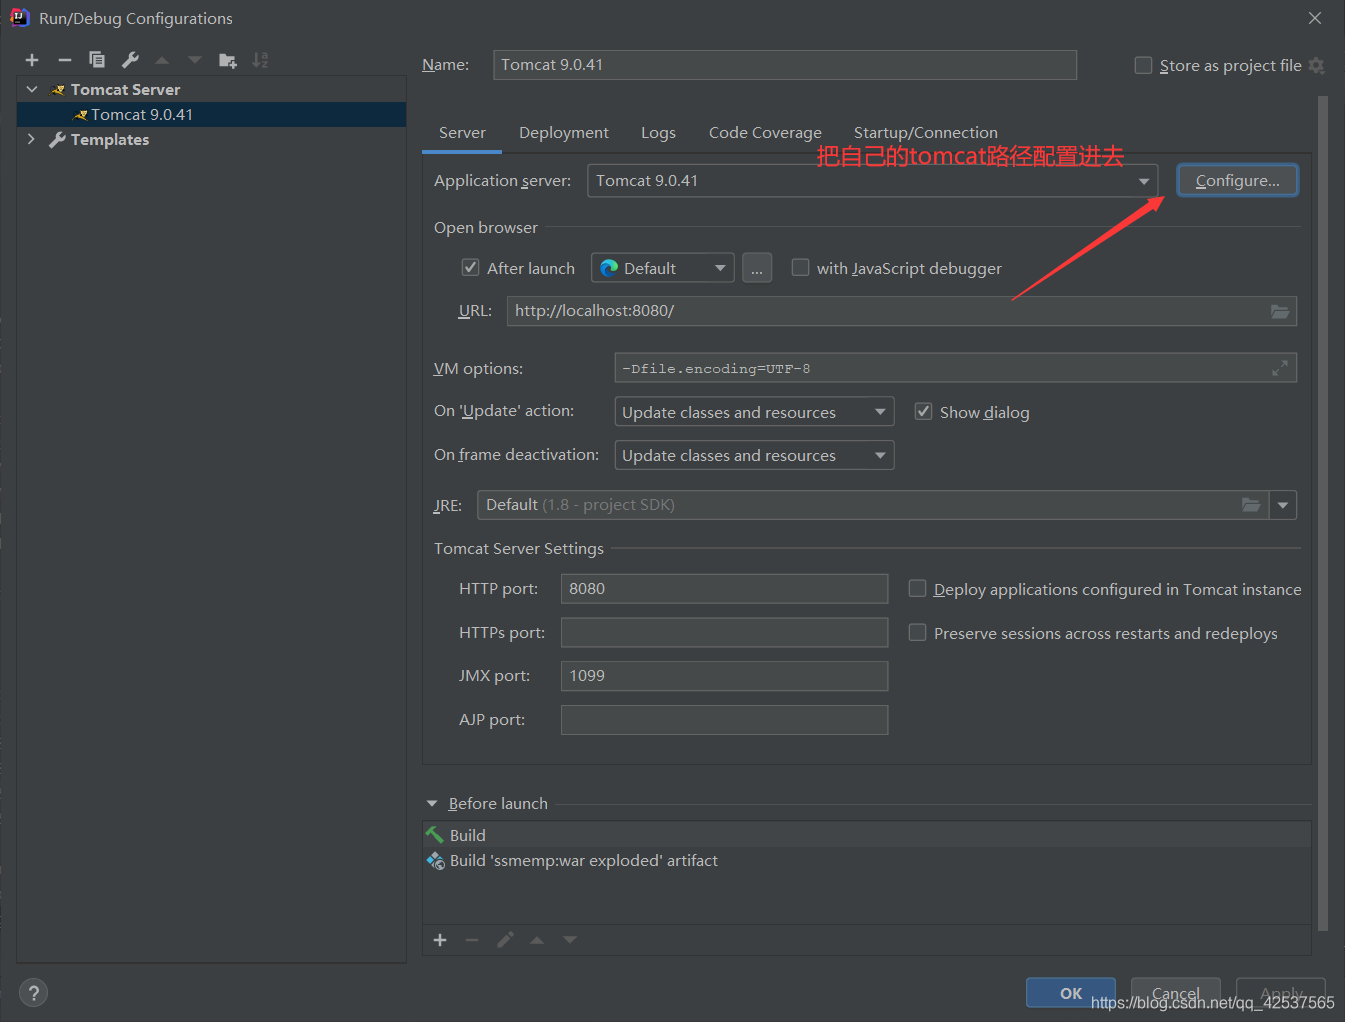Browse for URL using folder icon

pyautogui.click(x=1280, y=311)
